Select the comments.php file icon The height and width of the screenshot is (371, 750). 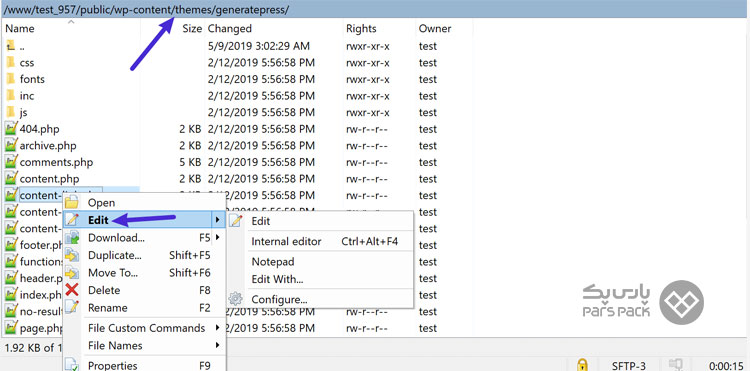point(11,162)
